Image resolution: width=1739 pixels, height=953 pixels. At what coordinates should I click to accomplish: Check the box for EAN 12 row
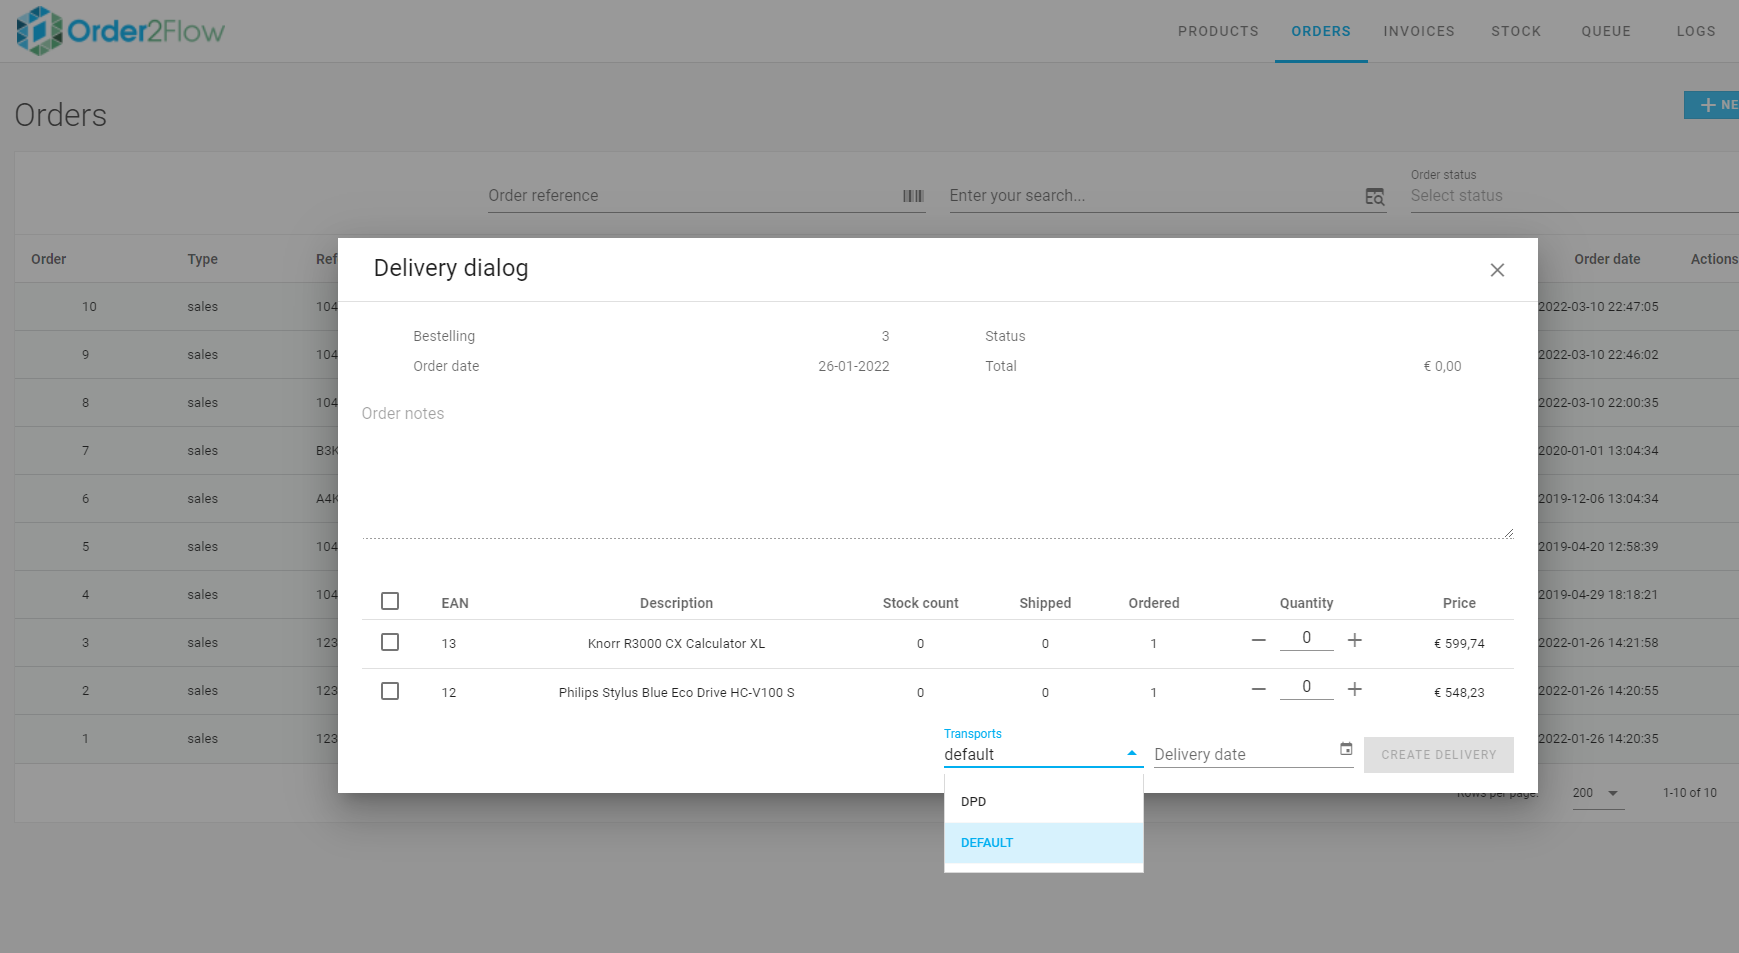[x=390, y=691]
